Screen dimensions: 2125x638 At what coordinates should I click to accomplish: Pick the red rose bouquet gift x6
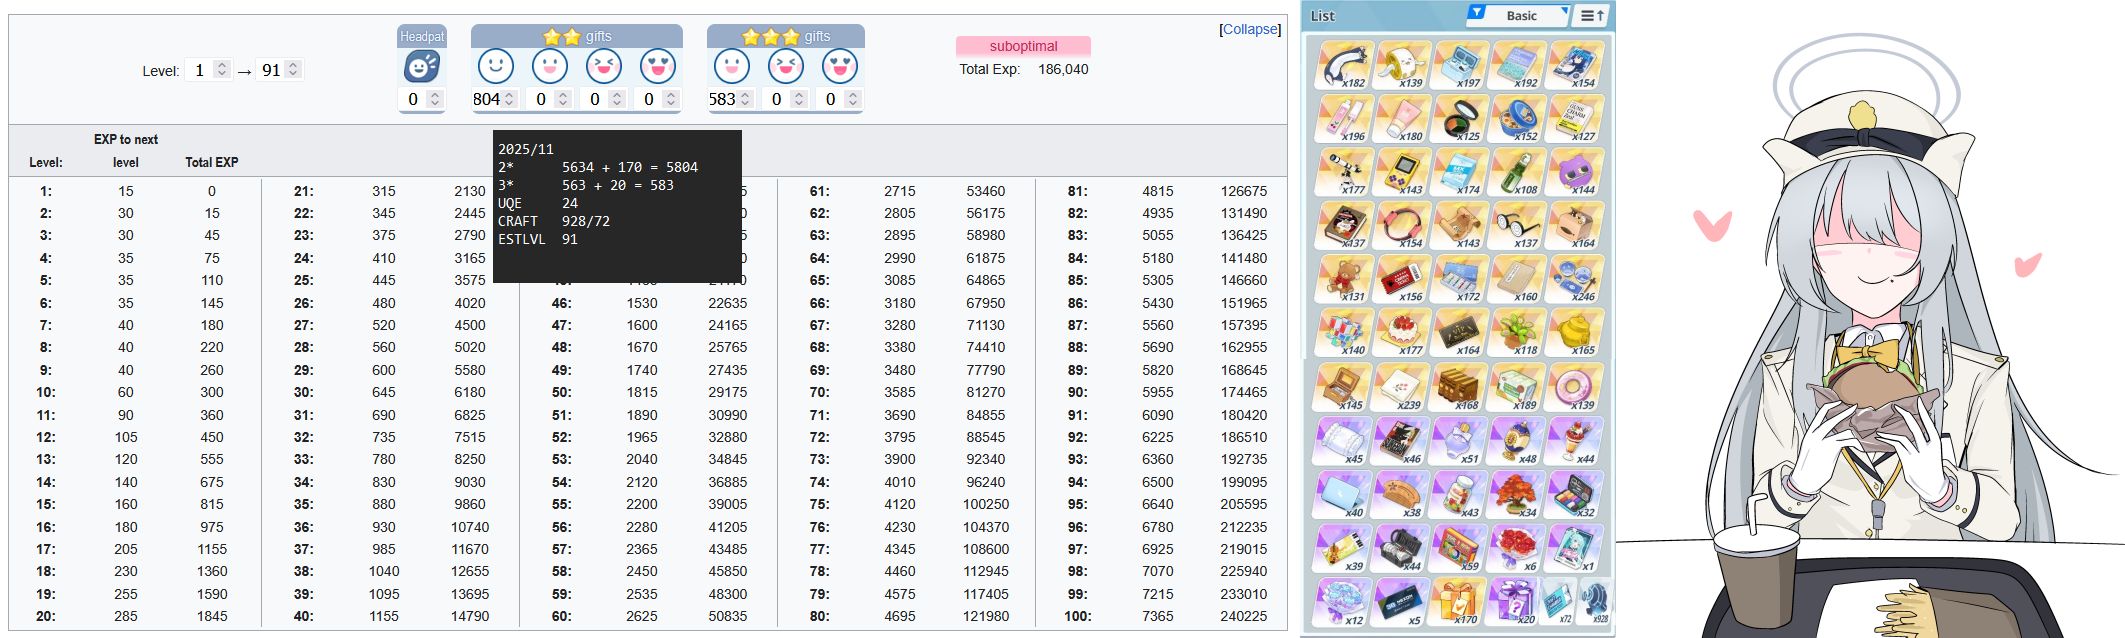click(1516, 548)
